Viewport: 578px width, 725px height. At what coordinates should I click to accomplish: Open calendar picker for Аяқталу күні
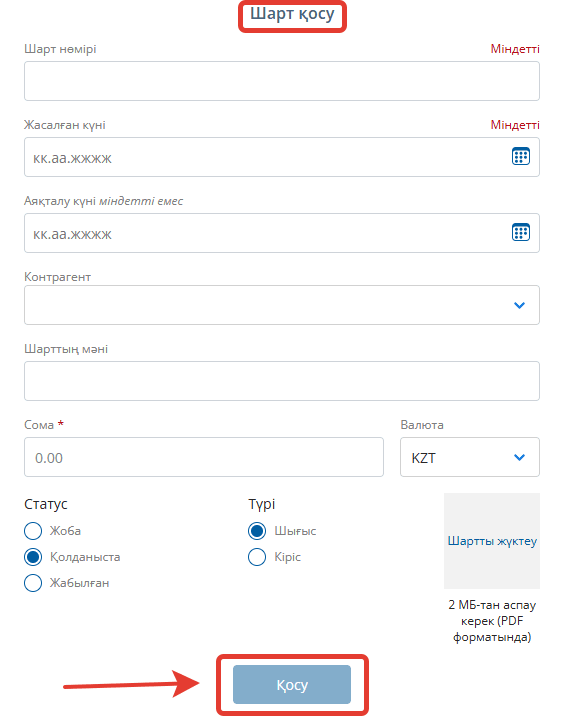pos(521,232)
